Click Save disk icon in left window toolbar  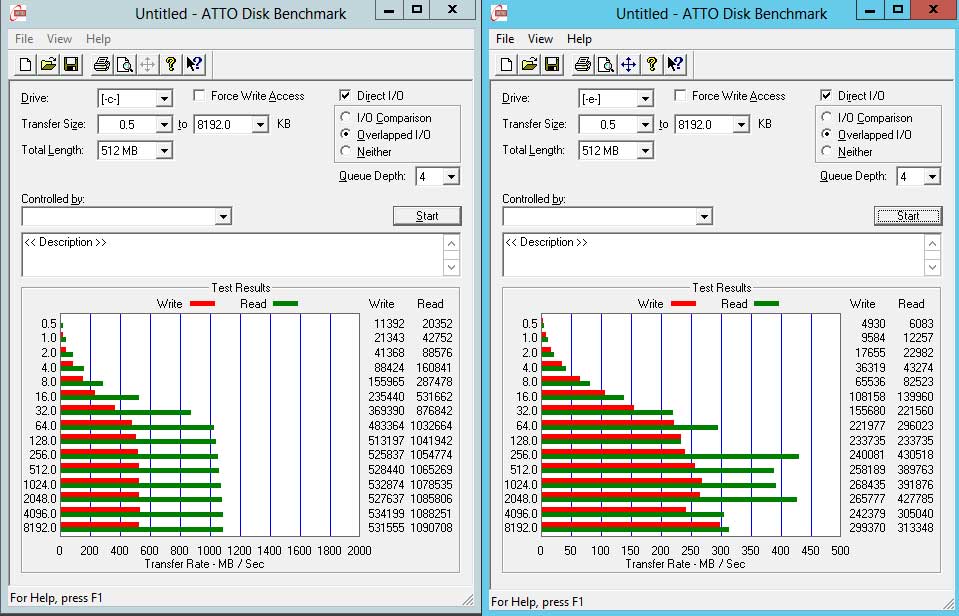coord(71,64)
